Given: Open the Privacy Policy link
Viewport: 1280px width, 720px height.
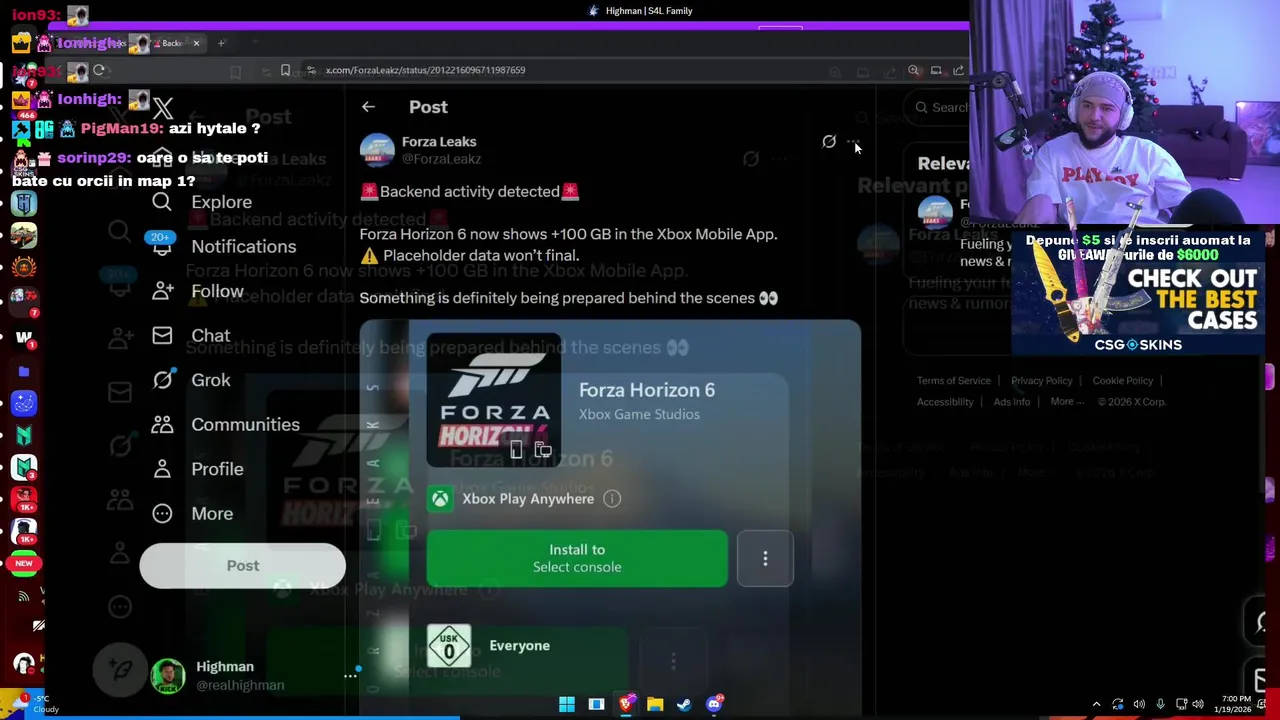Looking at the screenshot, I should (1041, 381).
